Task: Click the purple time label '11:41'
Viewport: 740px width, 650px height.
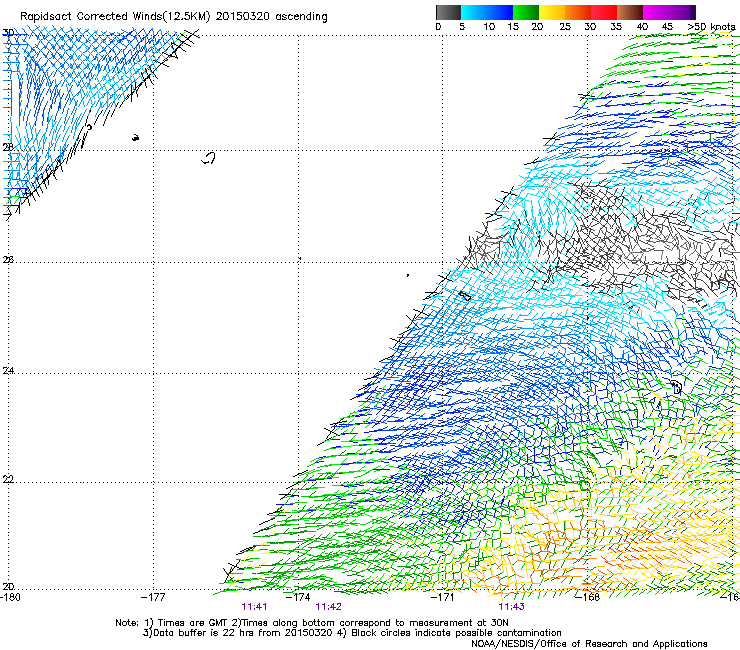Action: coord(254,607)
